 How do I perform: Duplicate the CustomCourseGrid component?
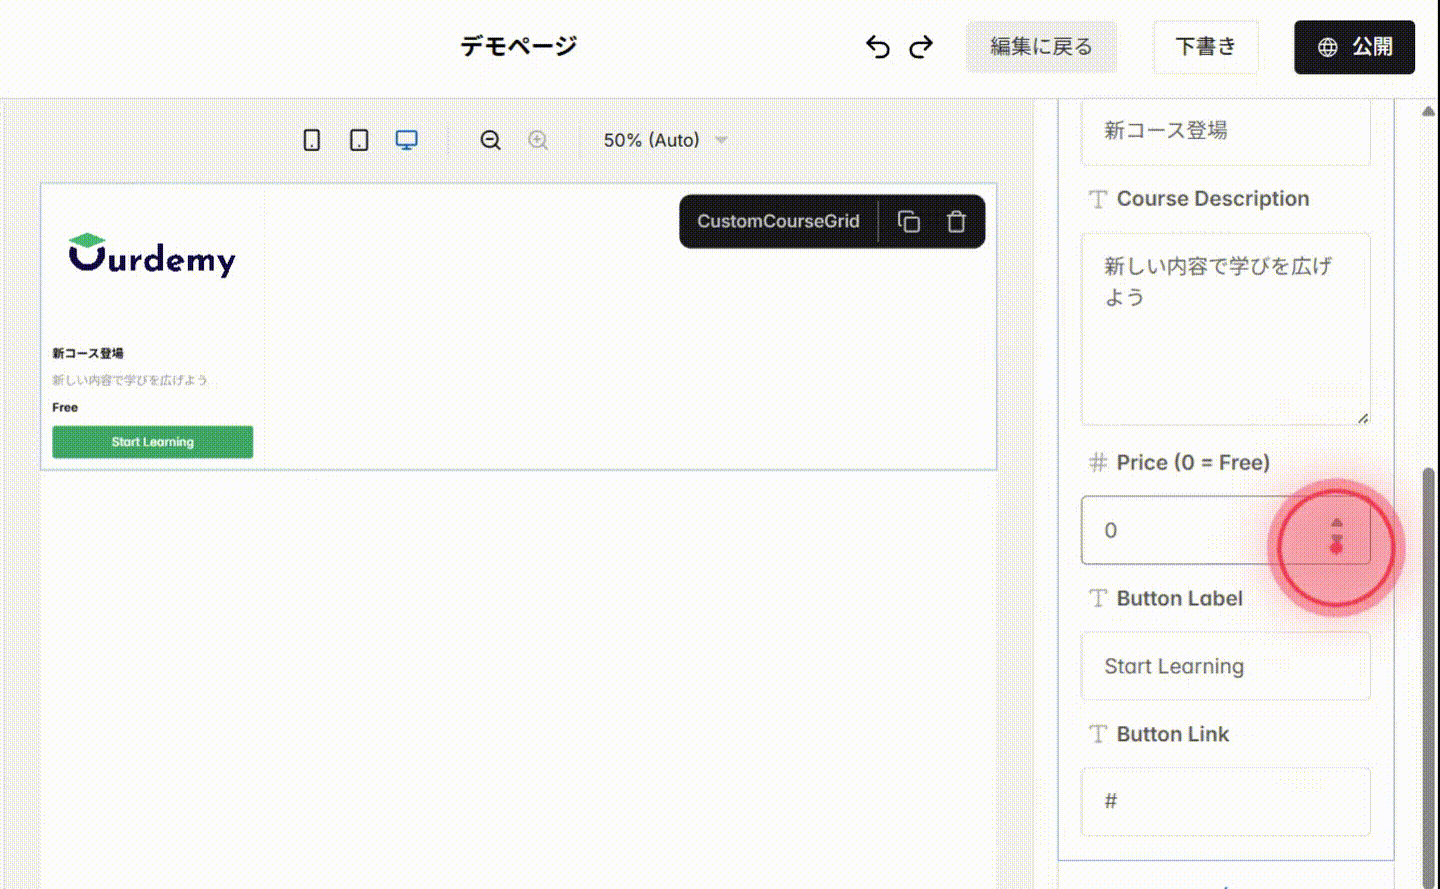(x=909, y=221)
